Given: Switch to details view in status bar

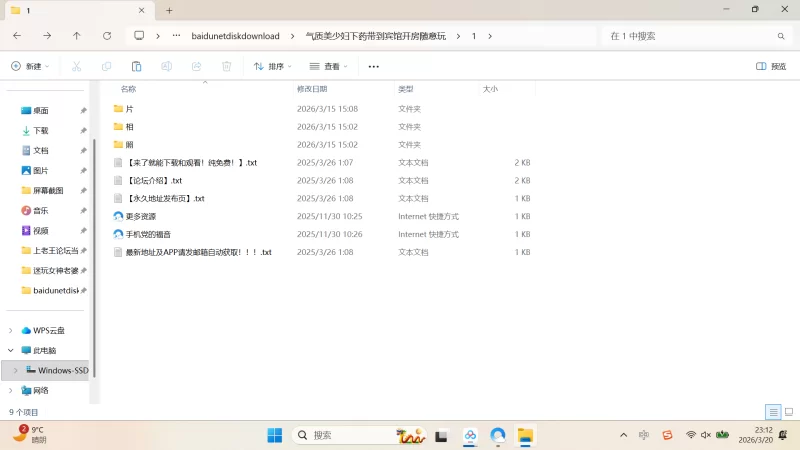Looking at the screenshot, I should coord(773,412).
